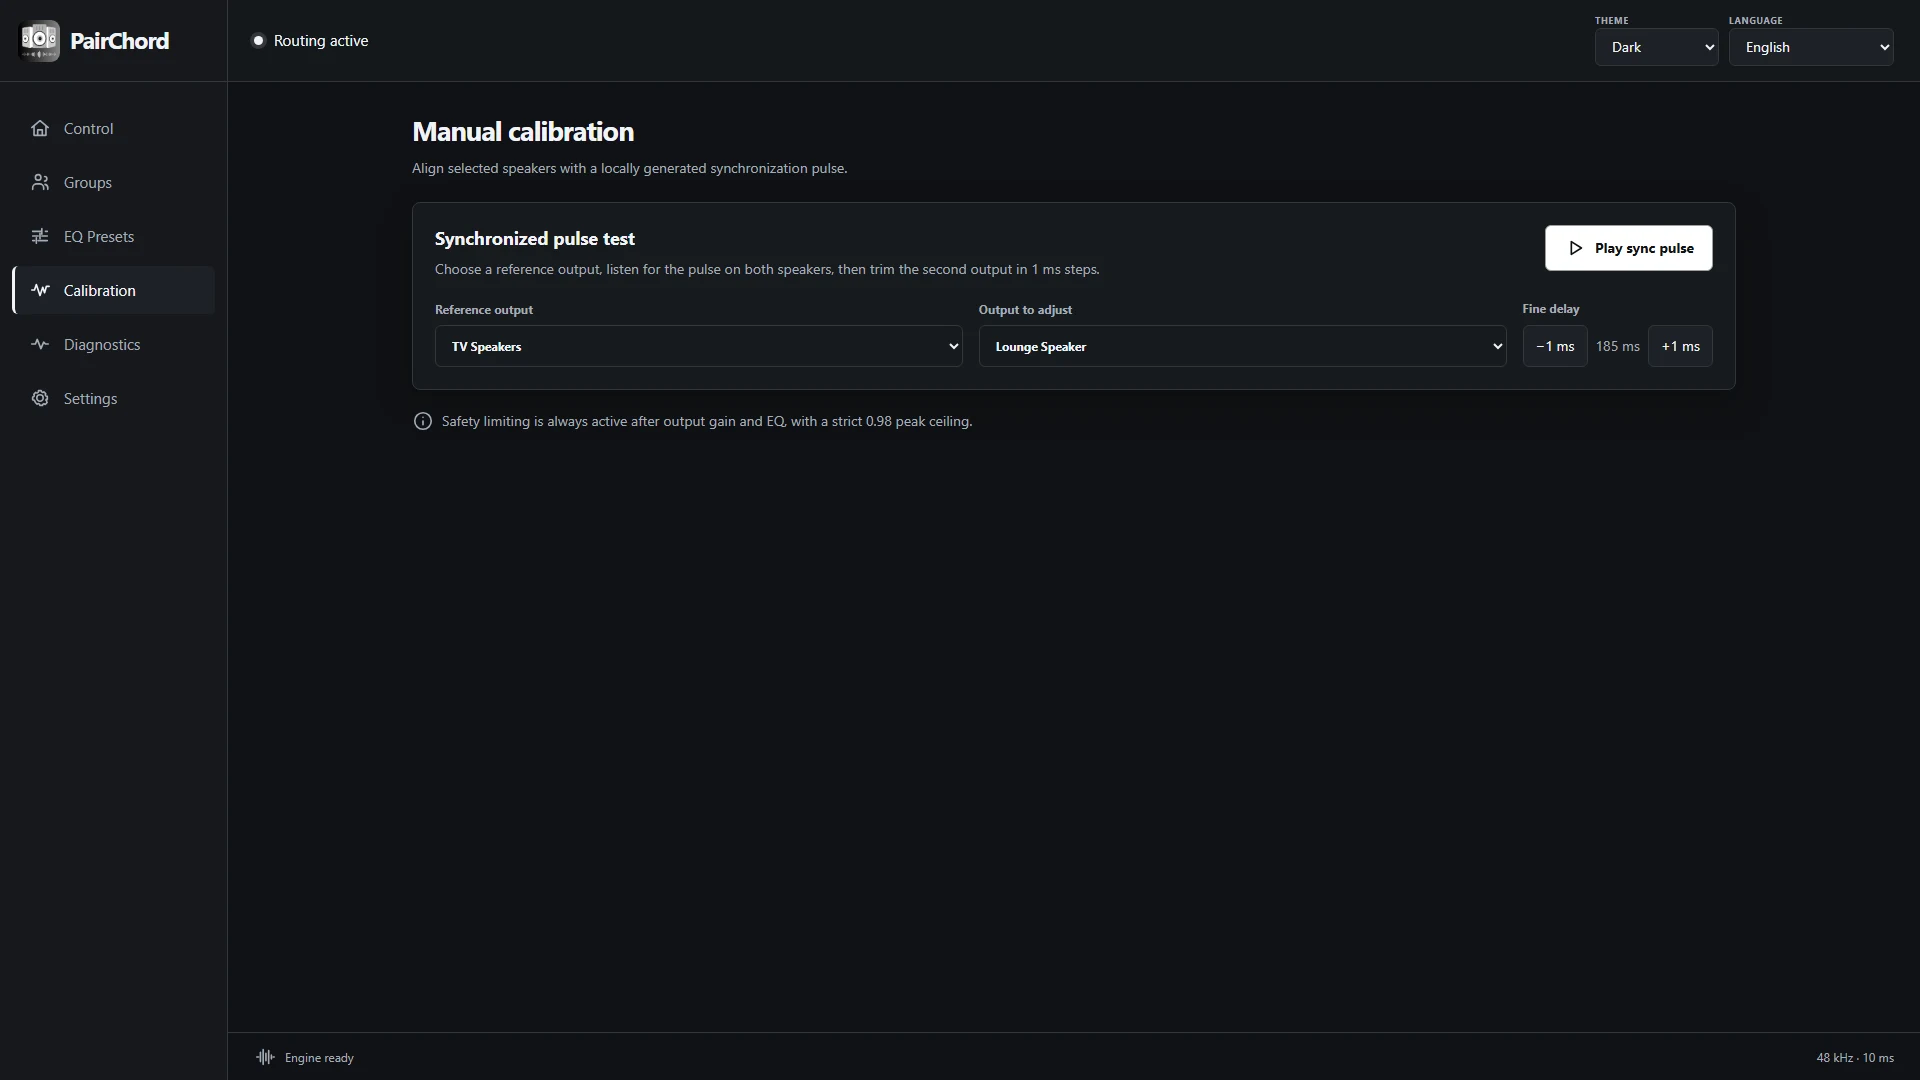The image size is (1920, 1080).
Task: Click the Settings gear icon
Action: [40, 398]
